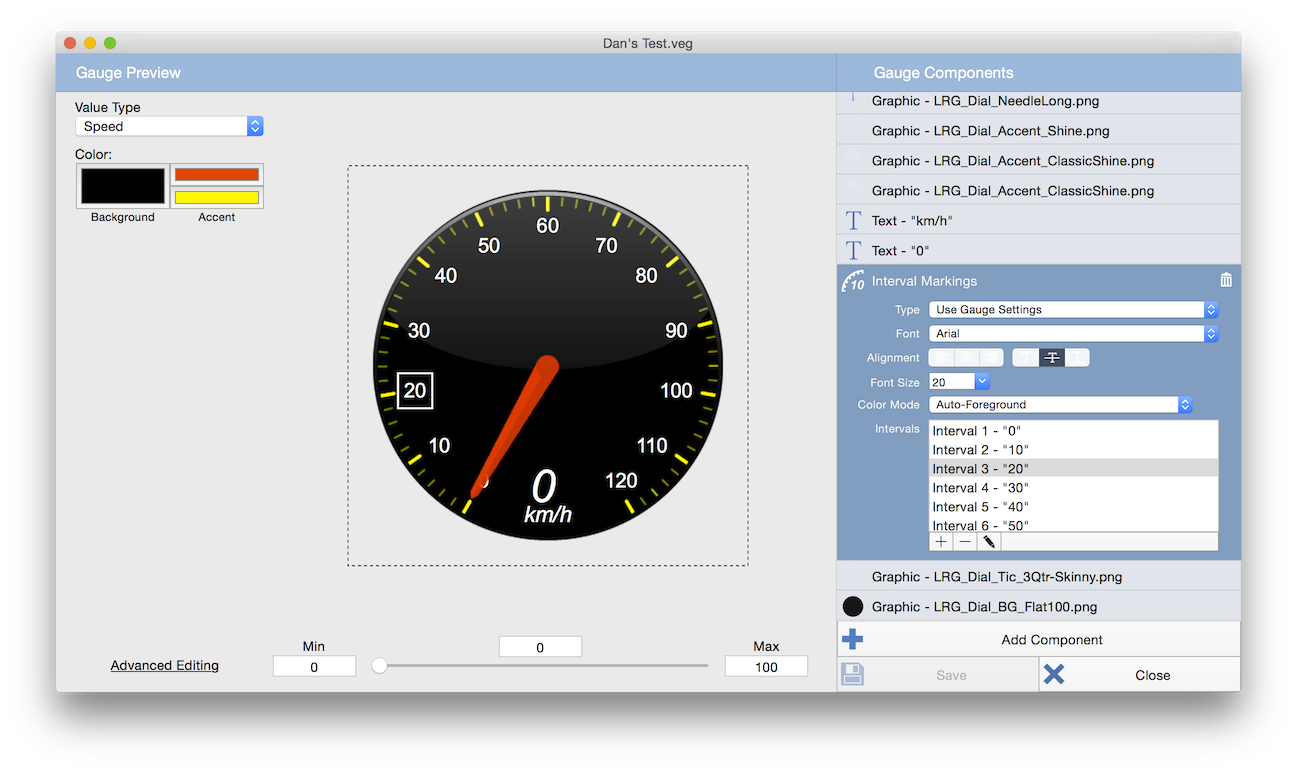
Task: Click the blue plus Add Component icon
Action: (x=853, y=640)
